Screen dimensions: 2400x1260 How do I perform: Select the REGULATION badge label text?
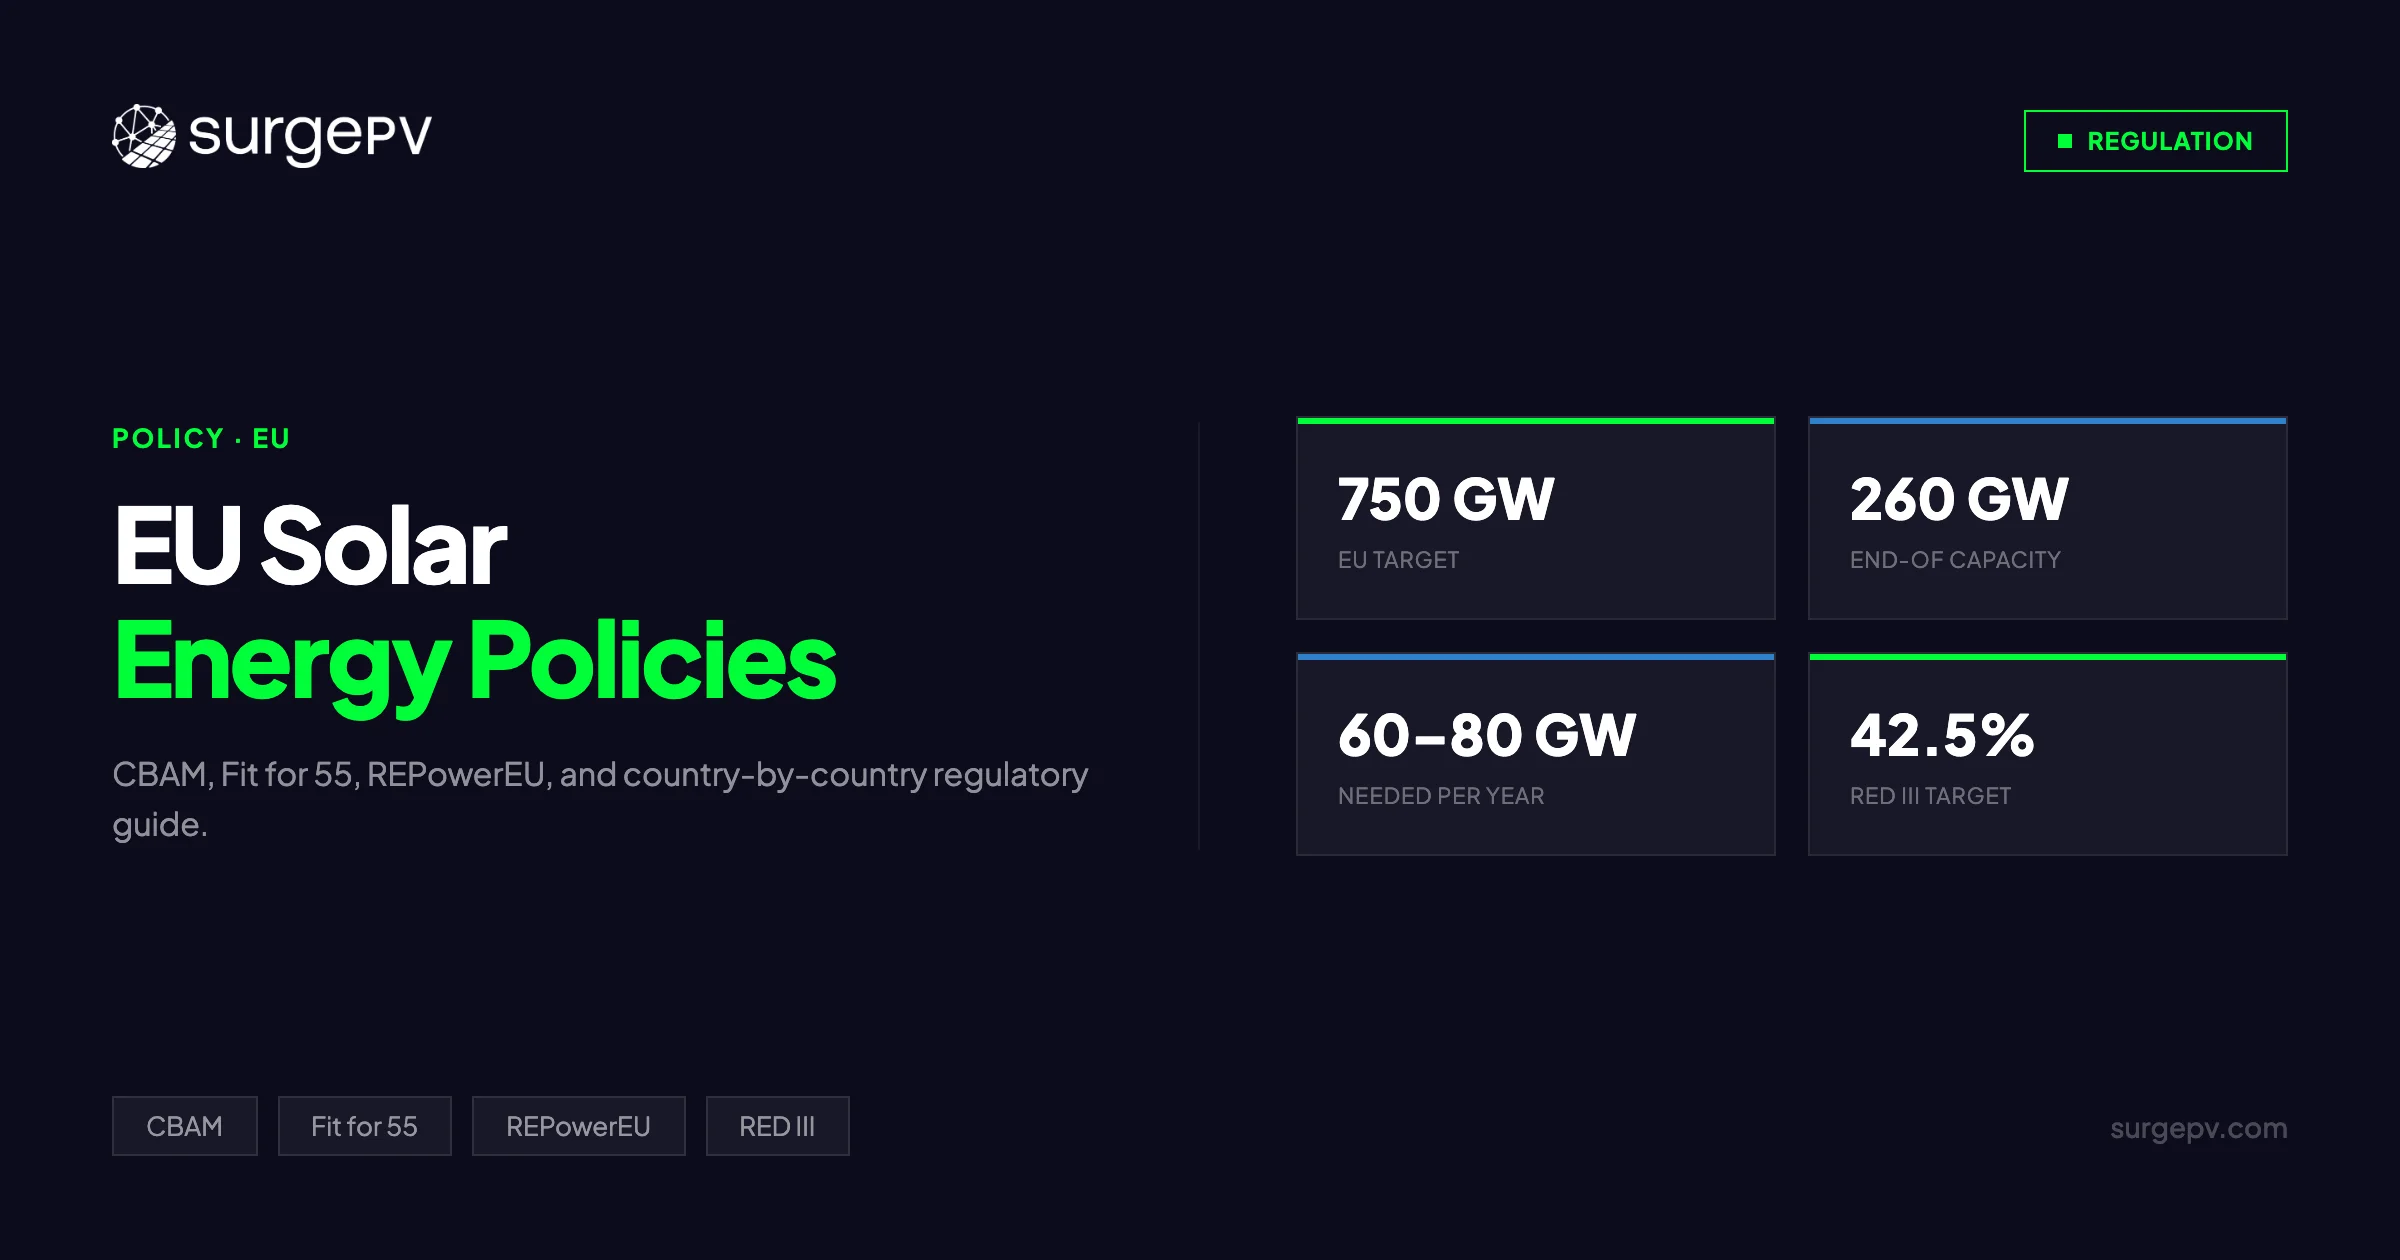(2169, 141)
